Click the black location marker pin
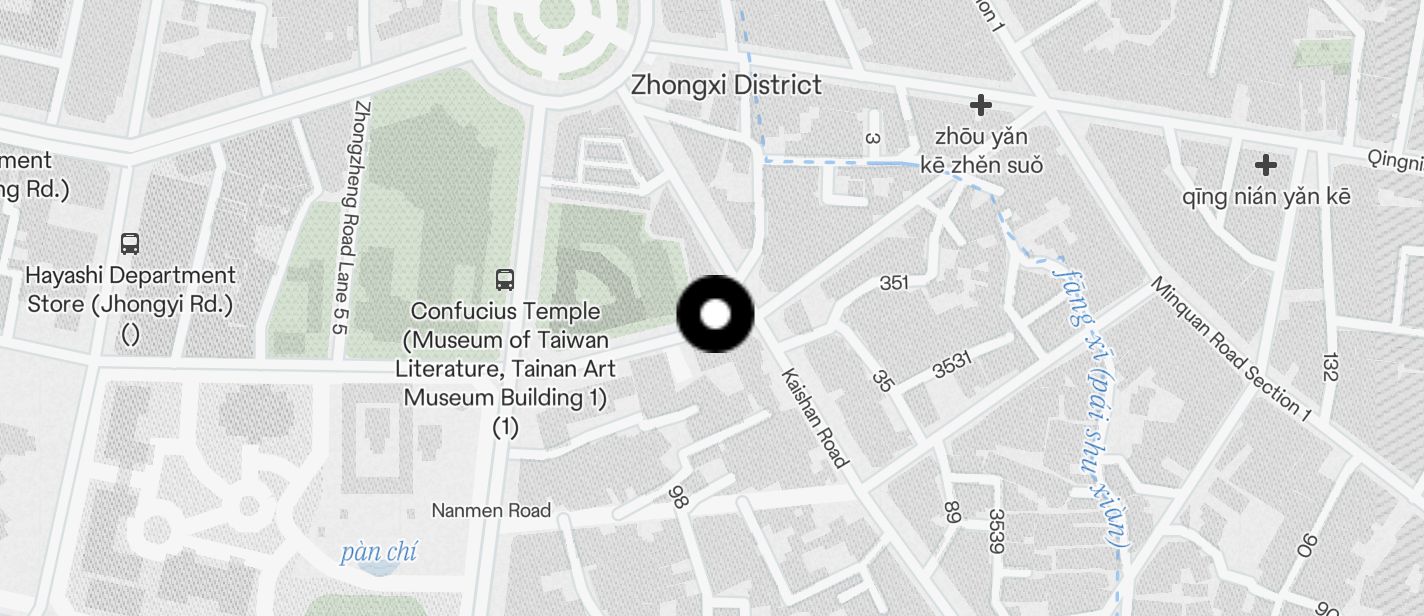This screenshot has height=616, width=1424. pos(715,314)
